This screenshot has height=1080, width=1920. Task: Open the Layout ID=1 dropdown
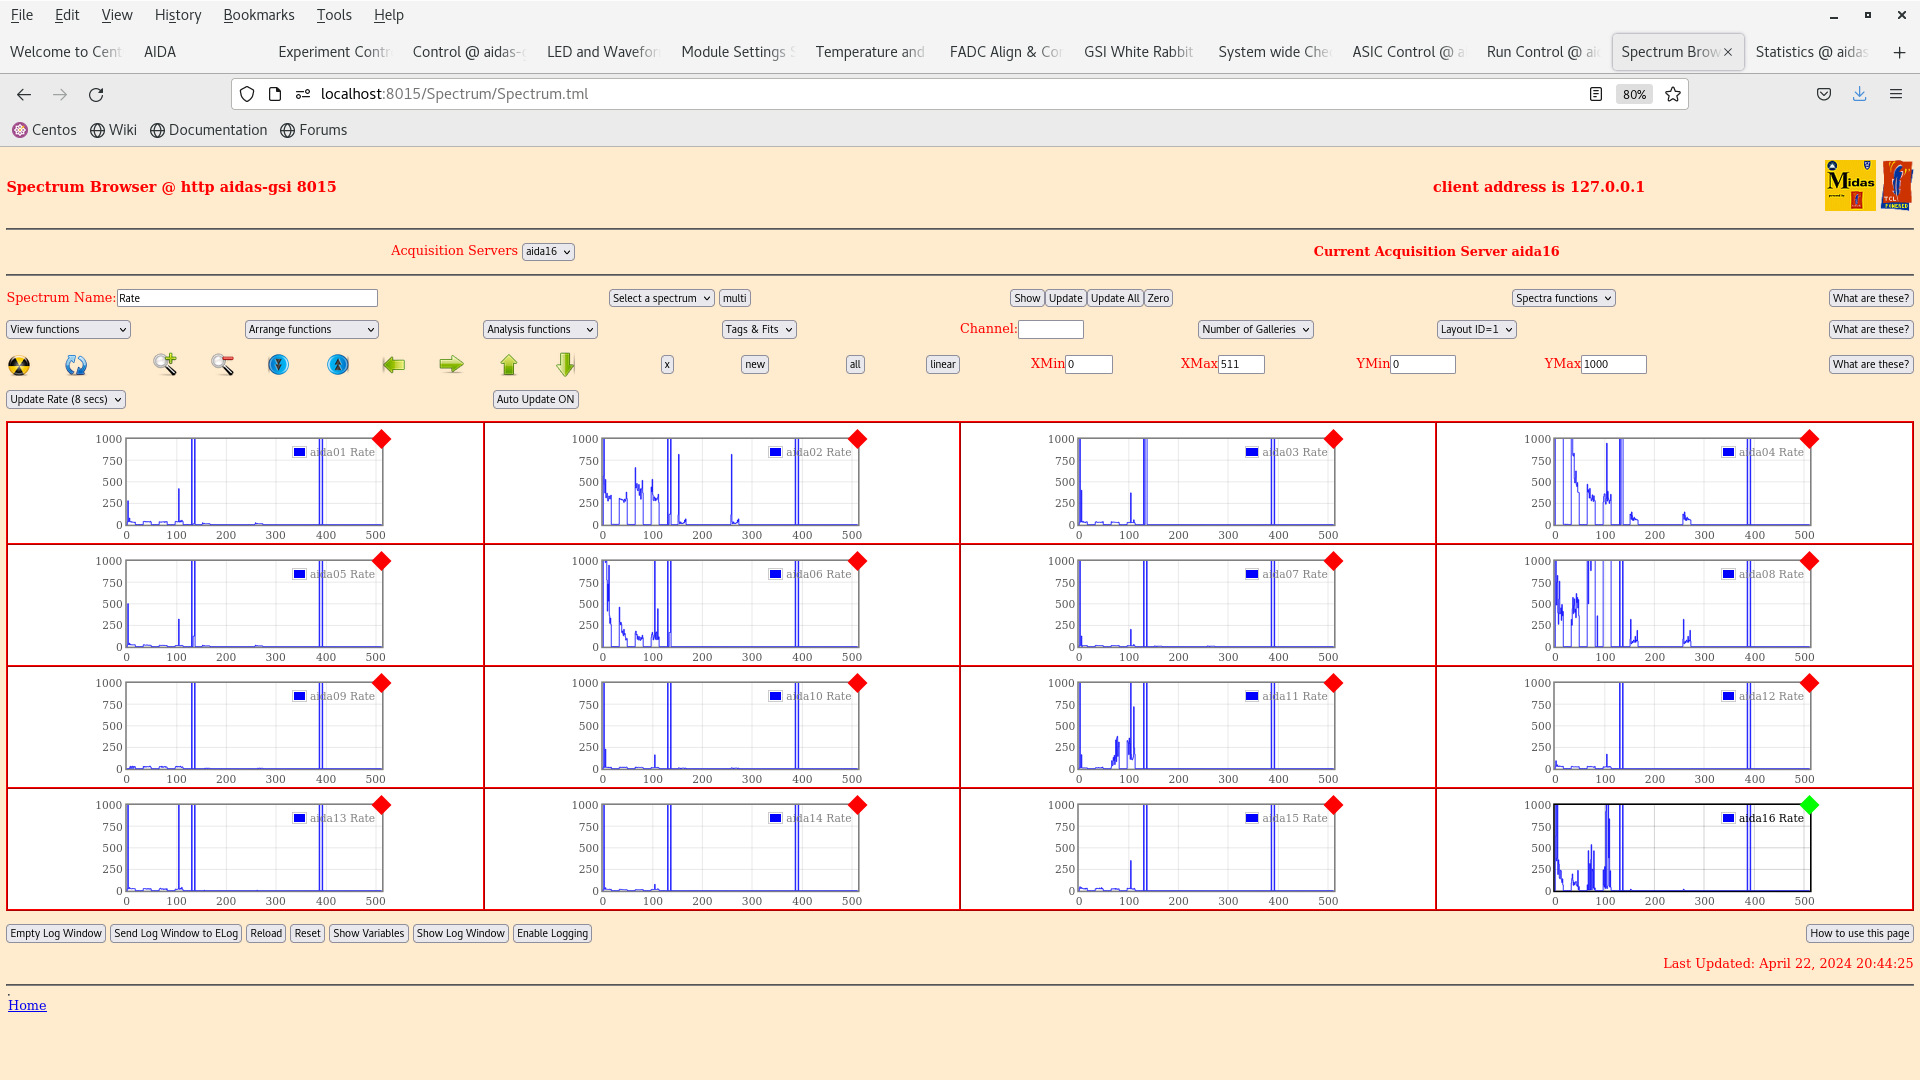tap(1477, 329)
